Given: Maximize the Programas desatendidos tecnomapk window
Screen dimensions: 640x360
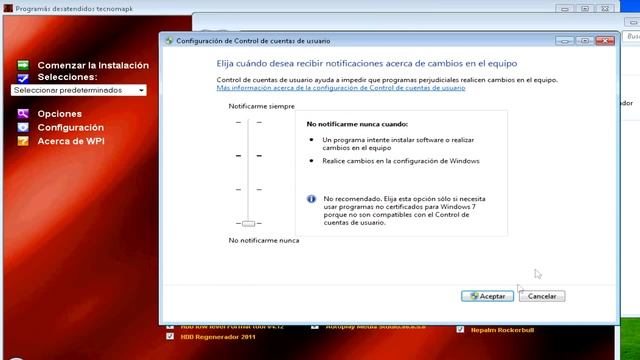Looking at the screenshot, I should point(585,9).
